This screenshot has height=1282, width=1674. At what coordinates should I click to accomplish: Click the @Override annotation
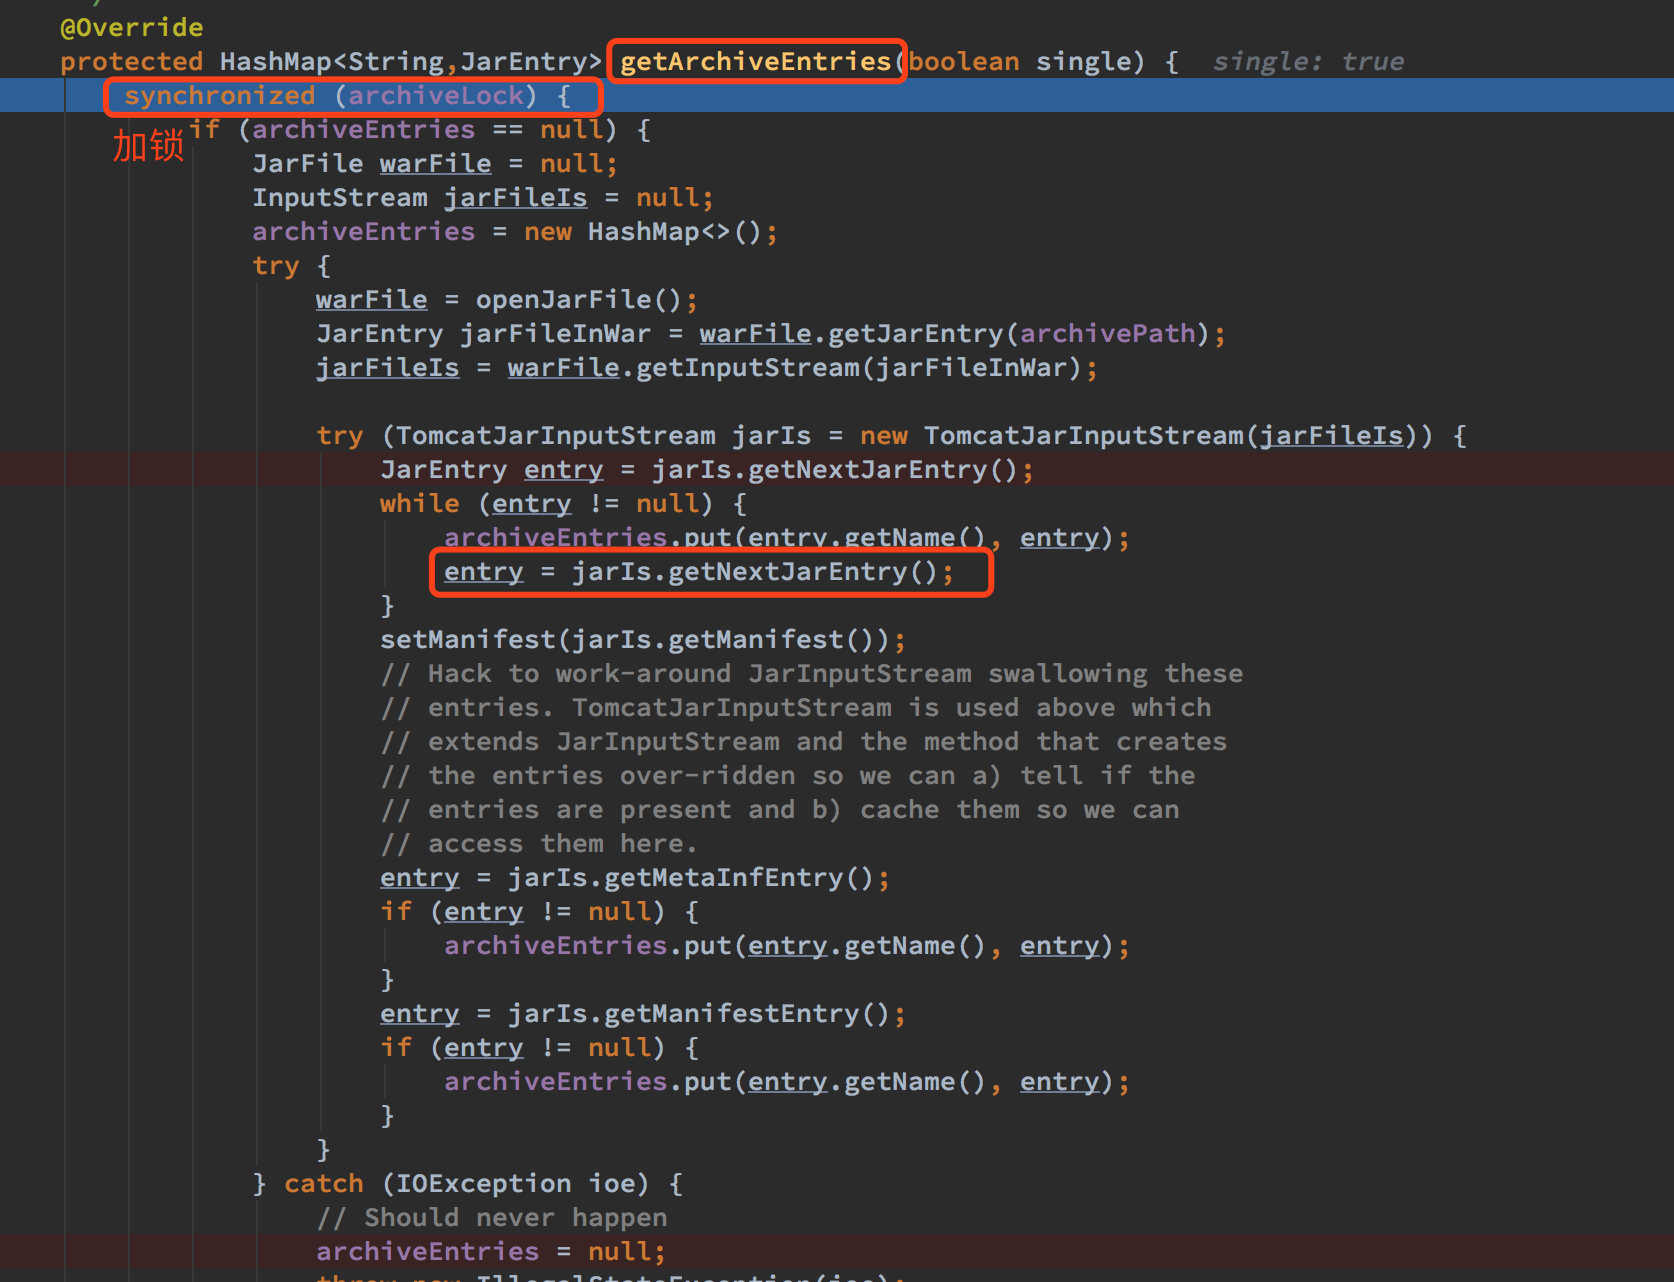pos(132,27)
